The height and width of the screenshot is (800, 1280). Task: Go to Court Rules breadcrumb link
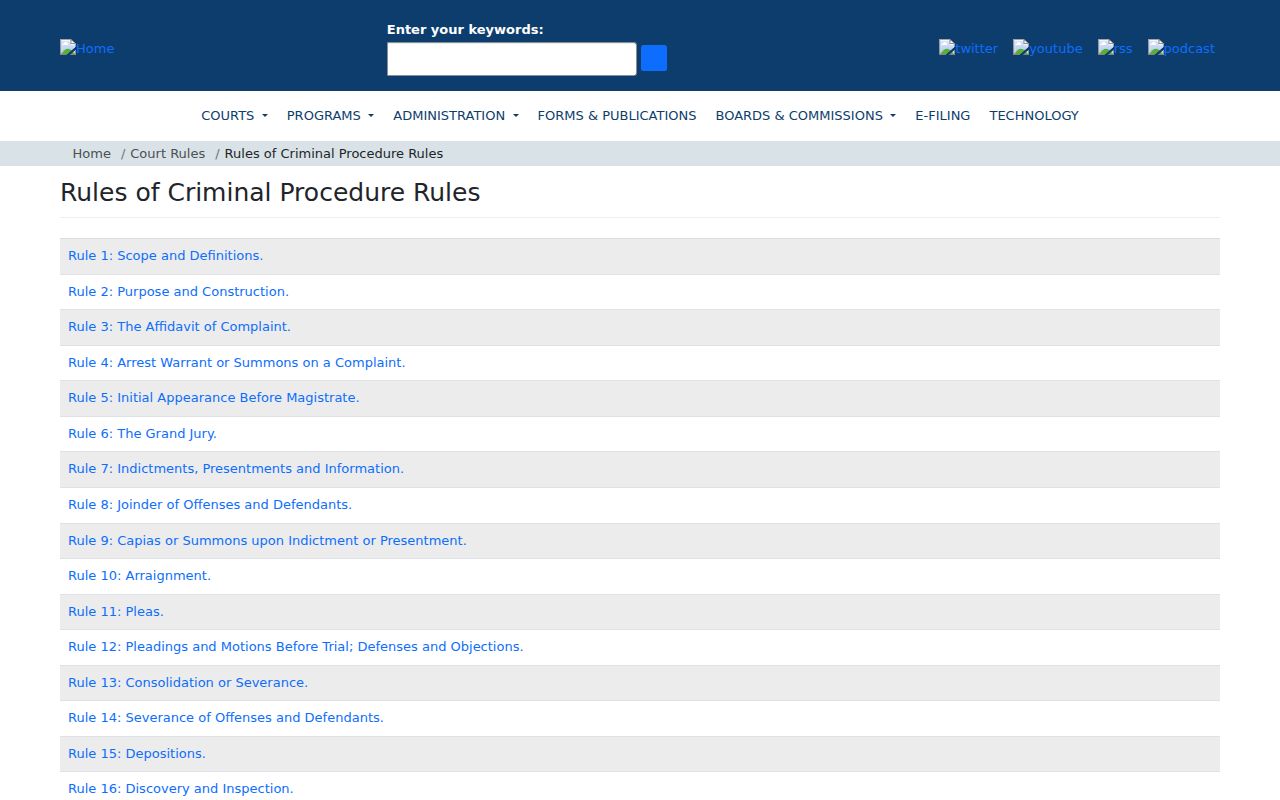[x=168, y=153]
